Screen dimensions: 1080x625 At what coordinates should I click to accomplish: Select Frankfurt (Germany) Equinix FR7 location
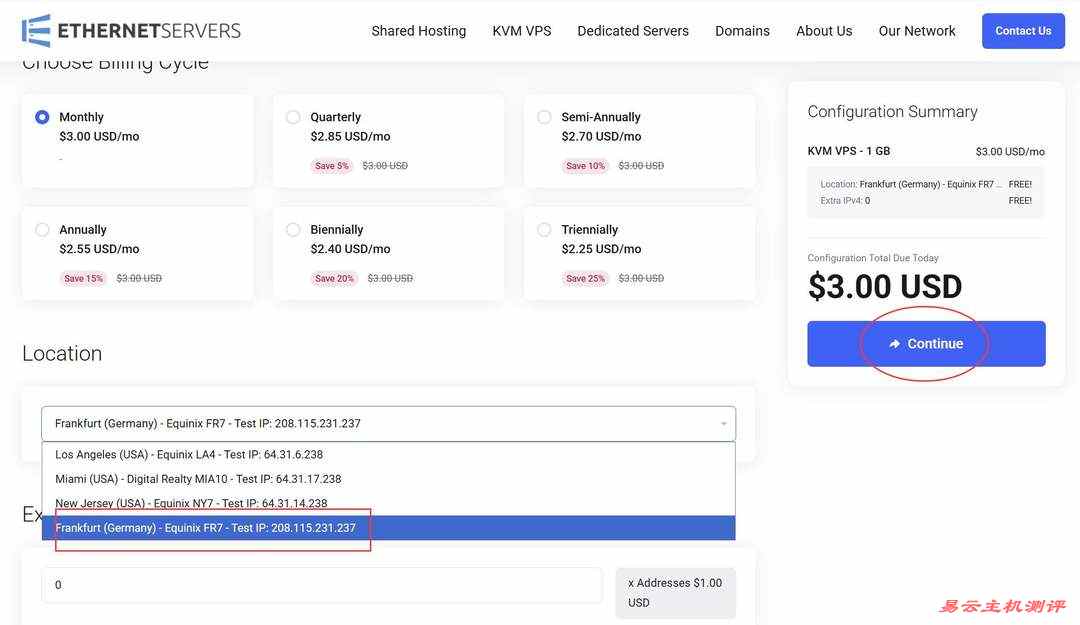click(x=205, y=527)
